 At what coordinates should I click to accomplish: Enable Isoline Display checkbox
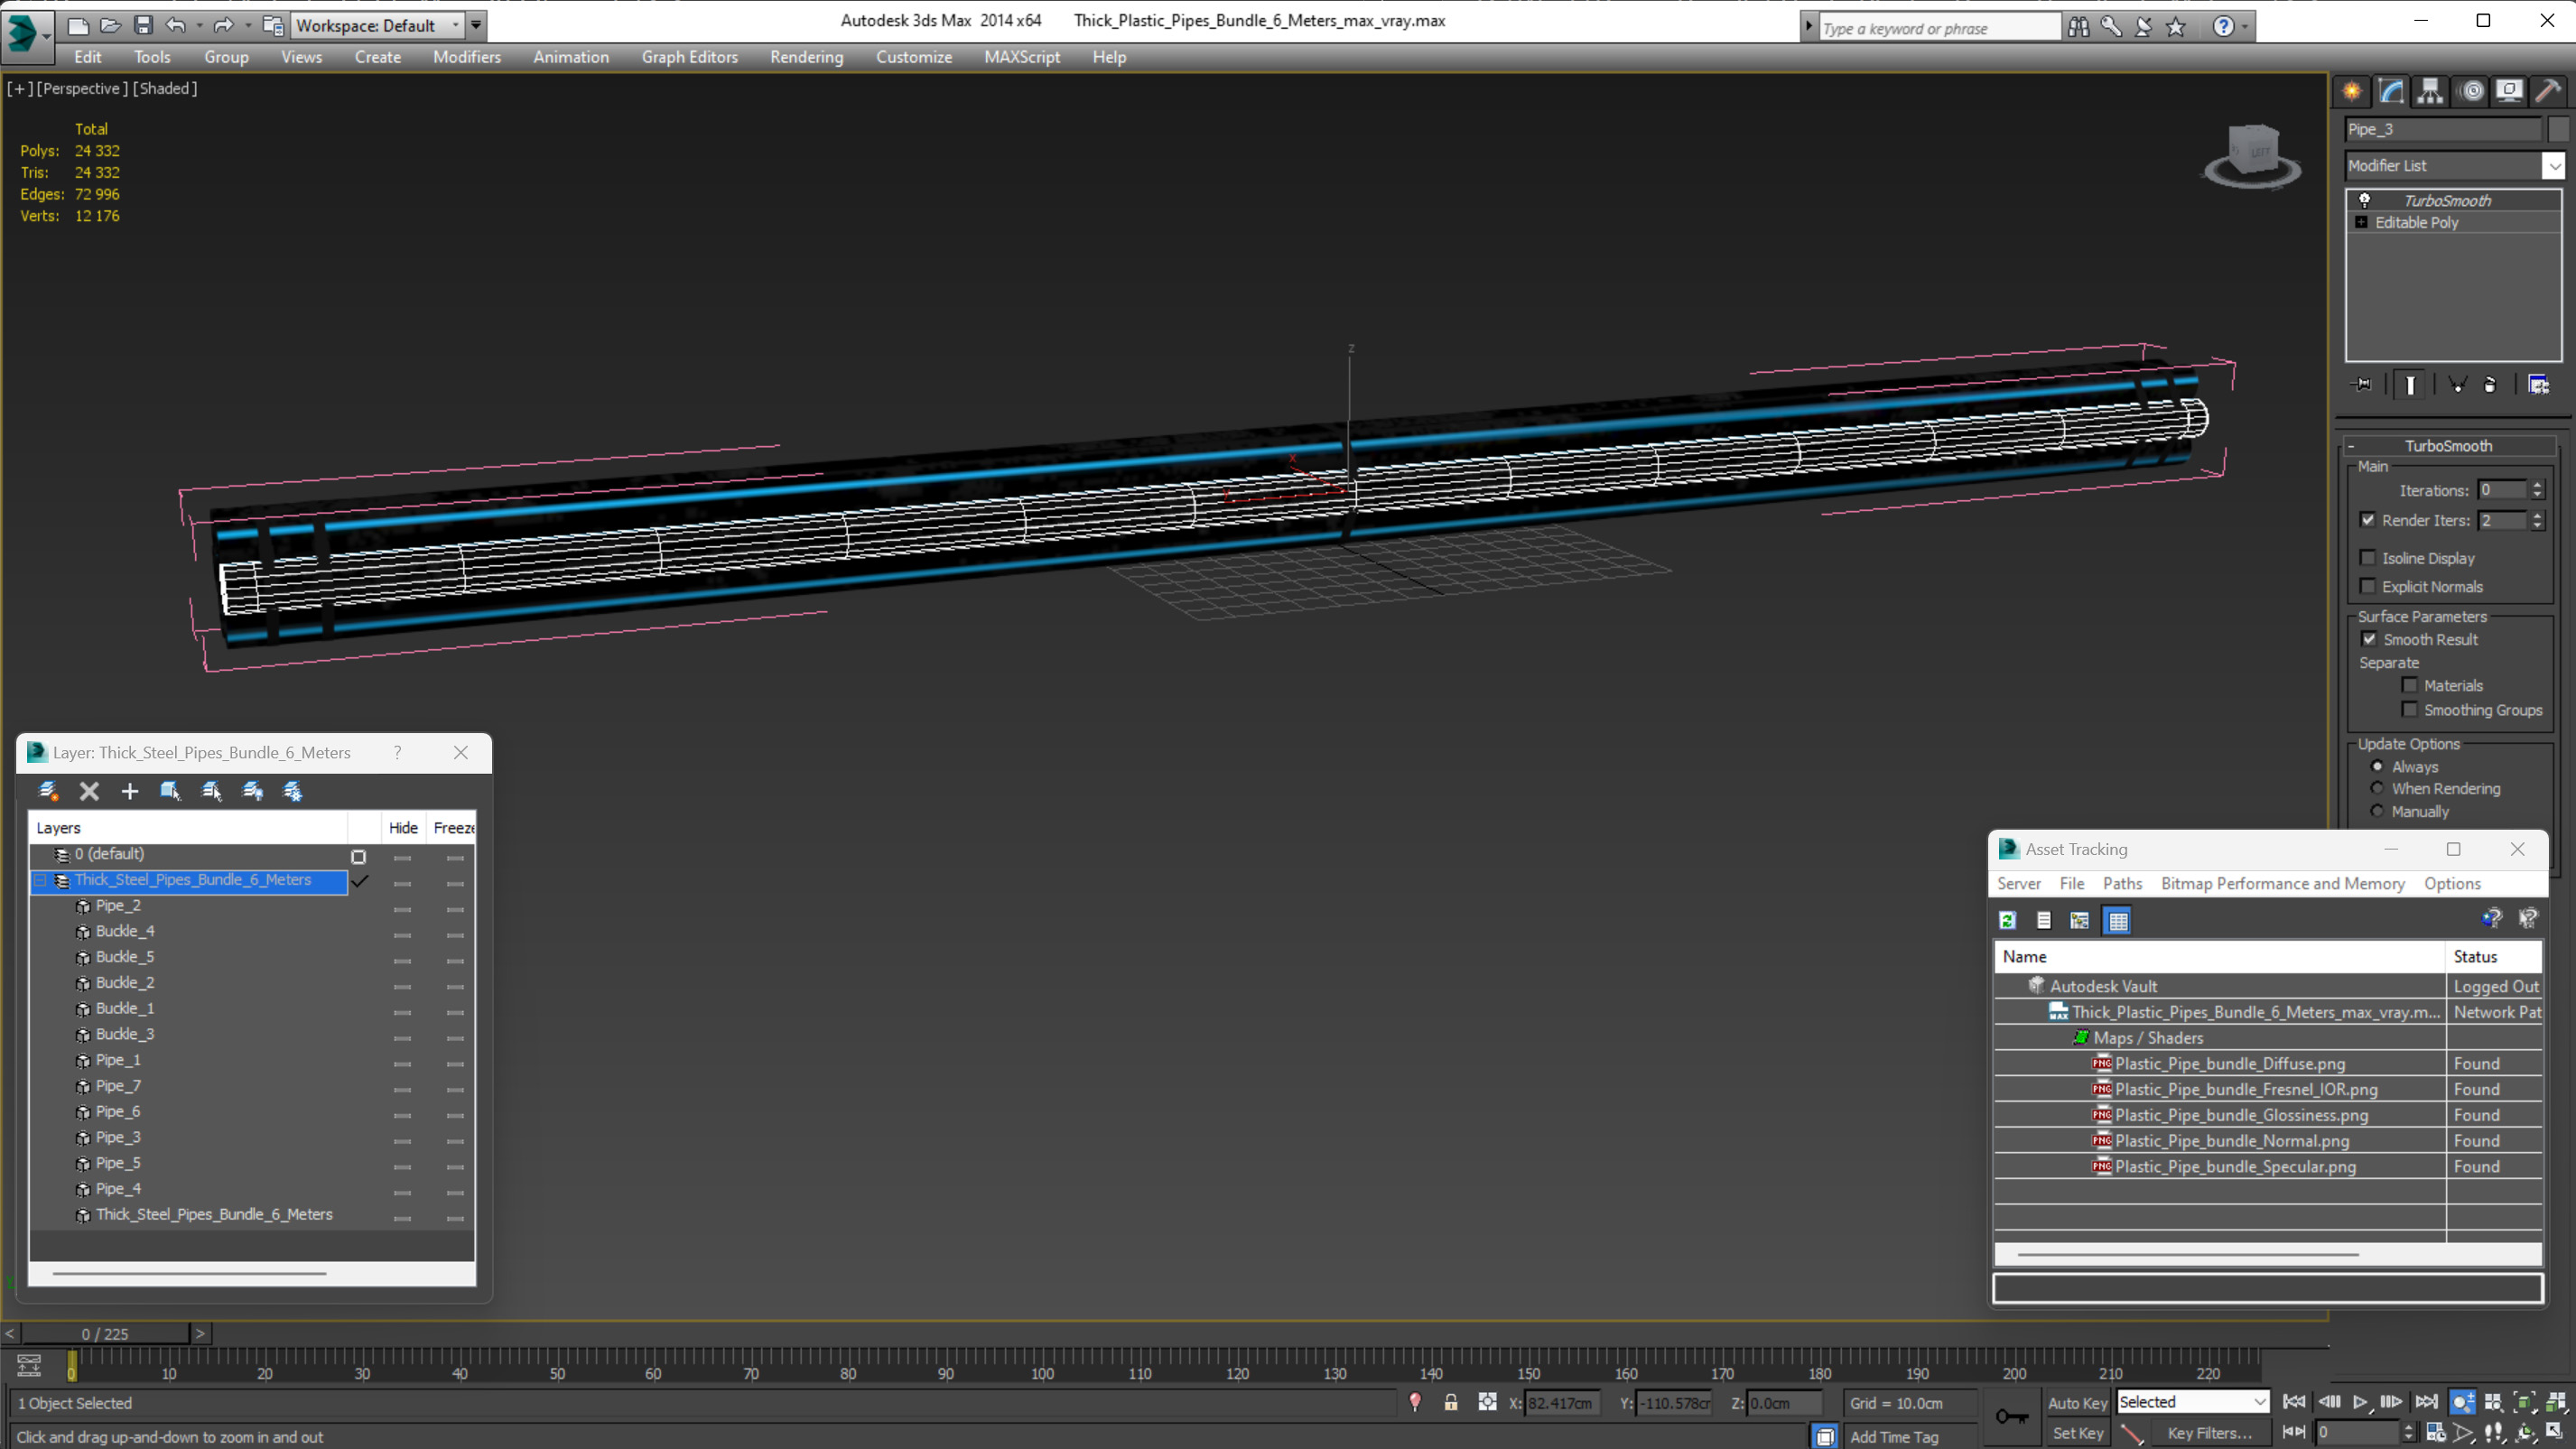(x=2367, y=558)
